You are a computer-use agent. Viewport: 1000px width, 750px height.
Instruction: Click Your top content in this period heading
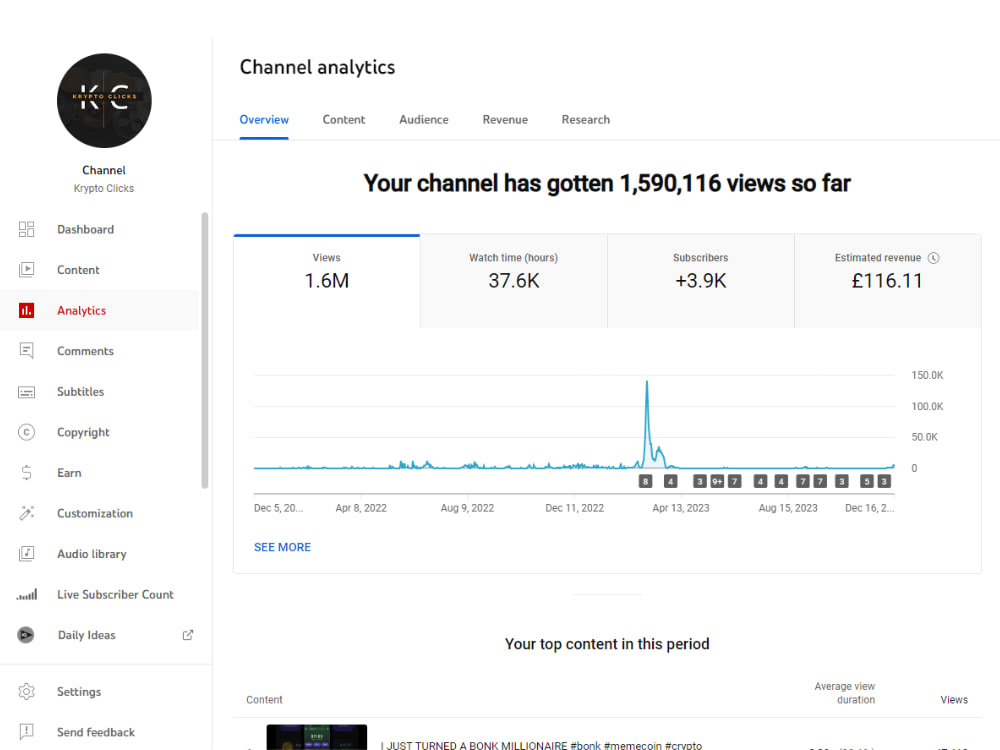click(607, 644)
